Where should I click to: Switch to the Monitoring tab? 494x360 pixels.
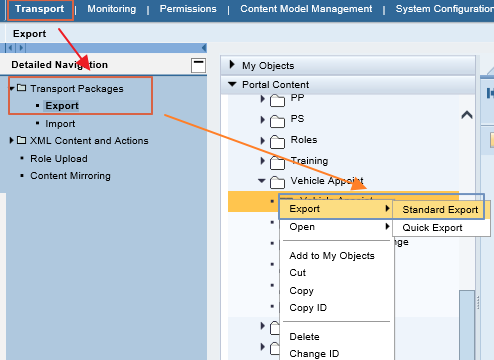(112, 9)
